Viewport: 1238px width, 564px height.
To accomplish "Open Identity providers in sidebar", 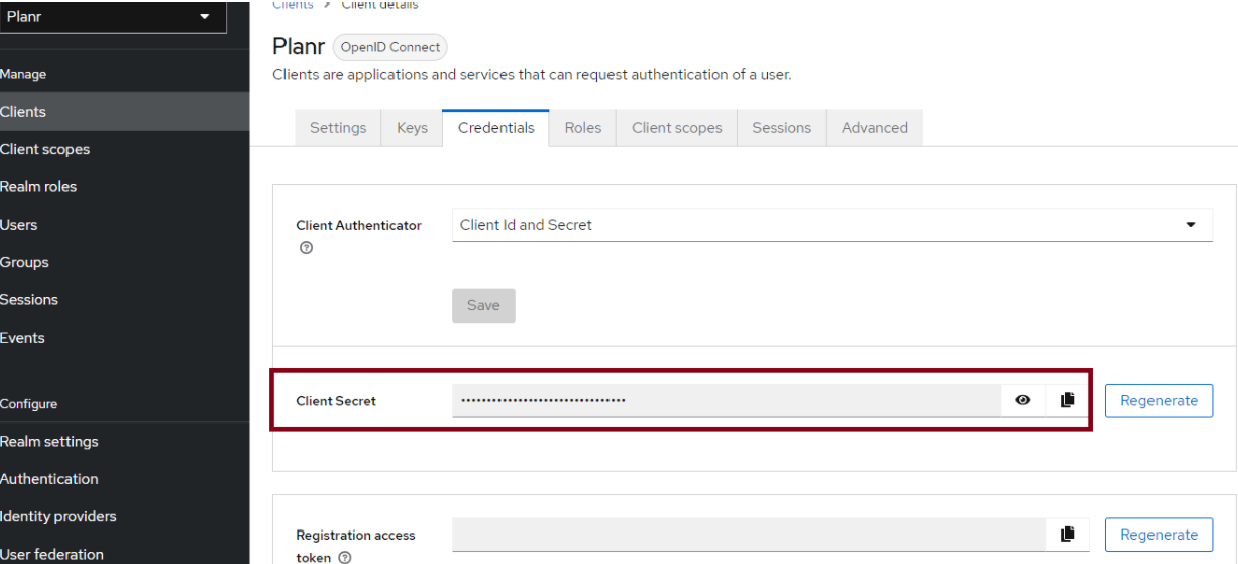I will click(58, 516).
